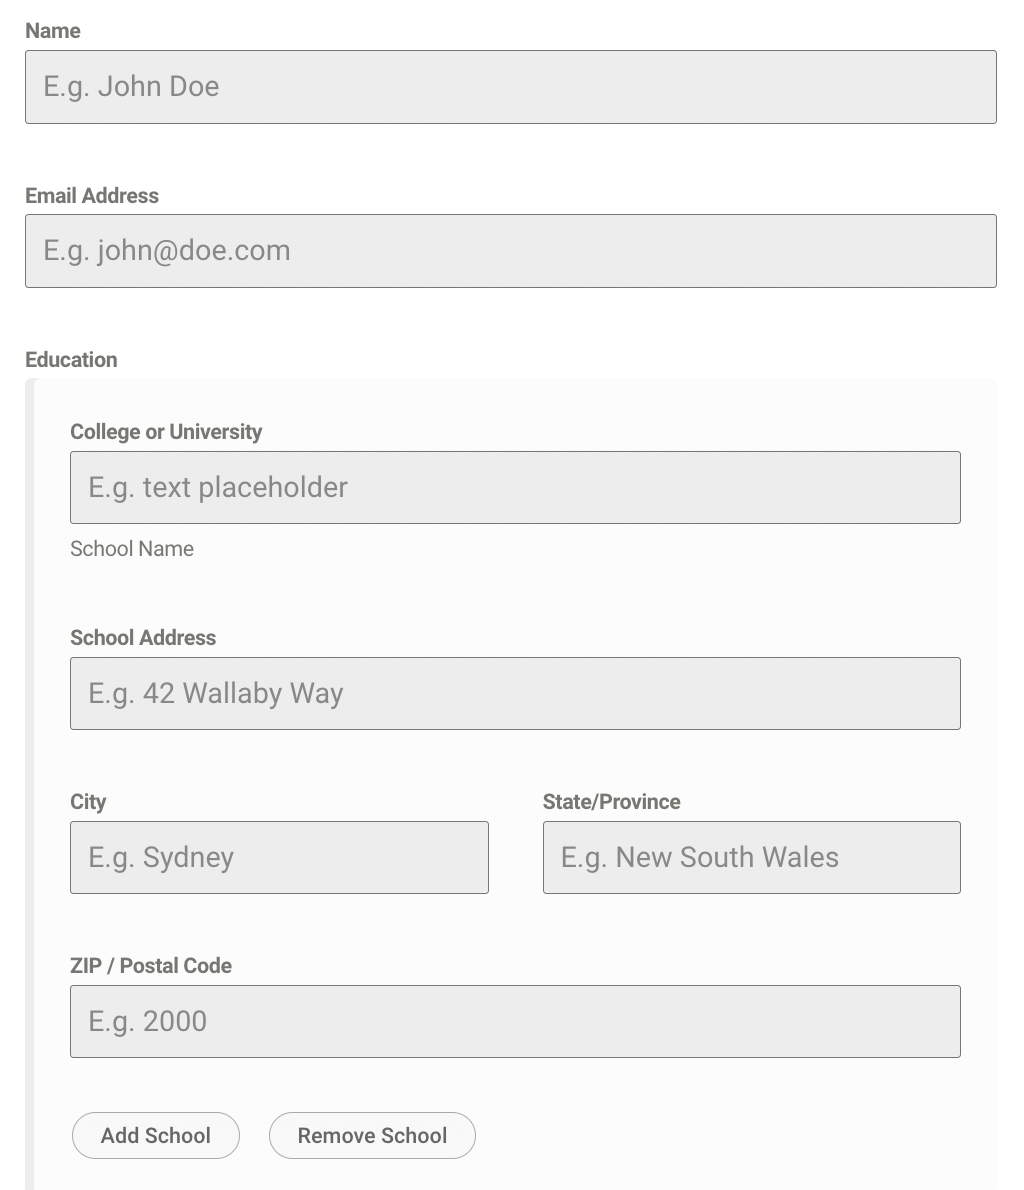Click the ZIP / Postal Code label
The image size is (1024, 1190).
click(151, 966)
